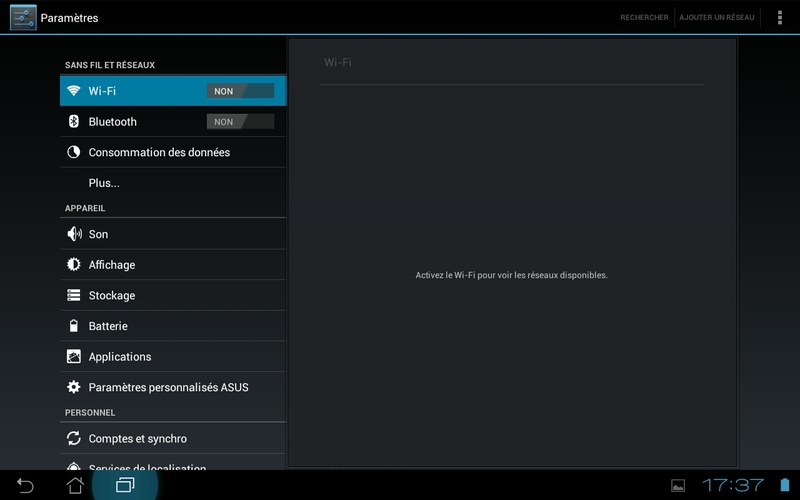Tap the Paramètres title text

[x=69, y=18]
